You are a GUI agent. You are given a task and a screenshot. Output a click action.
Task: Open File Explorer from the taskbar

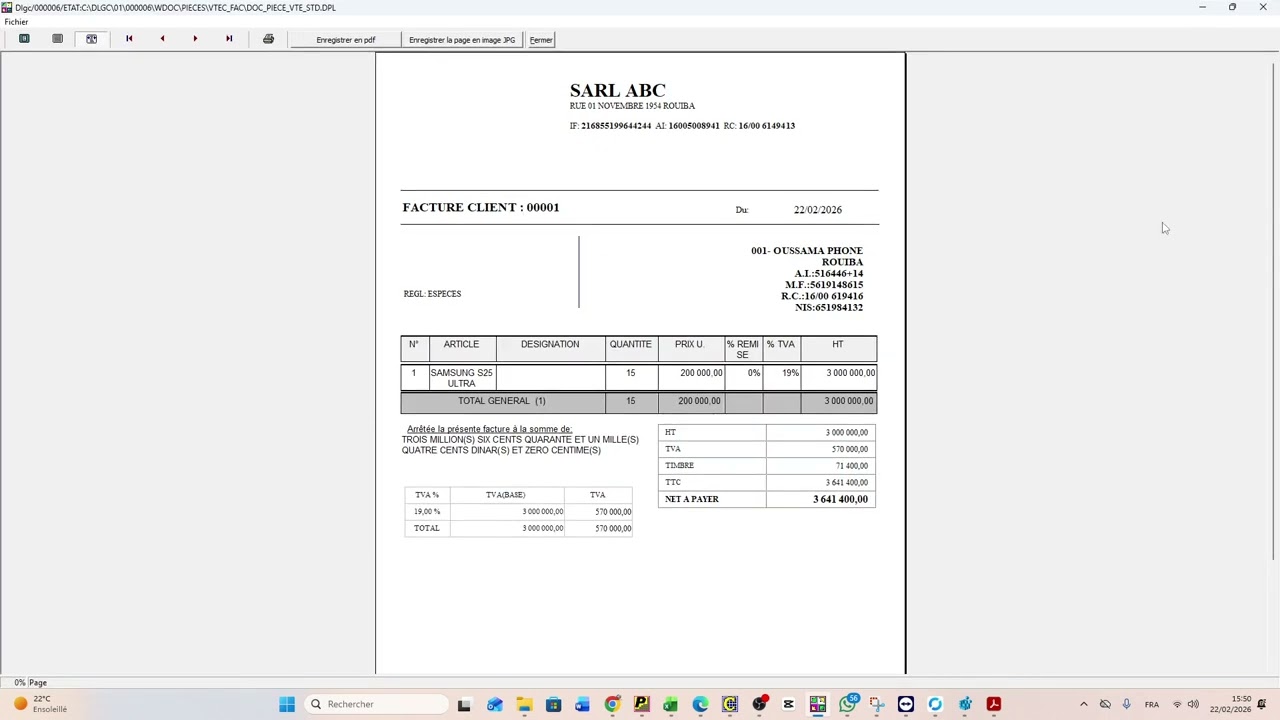point(524,704)
